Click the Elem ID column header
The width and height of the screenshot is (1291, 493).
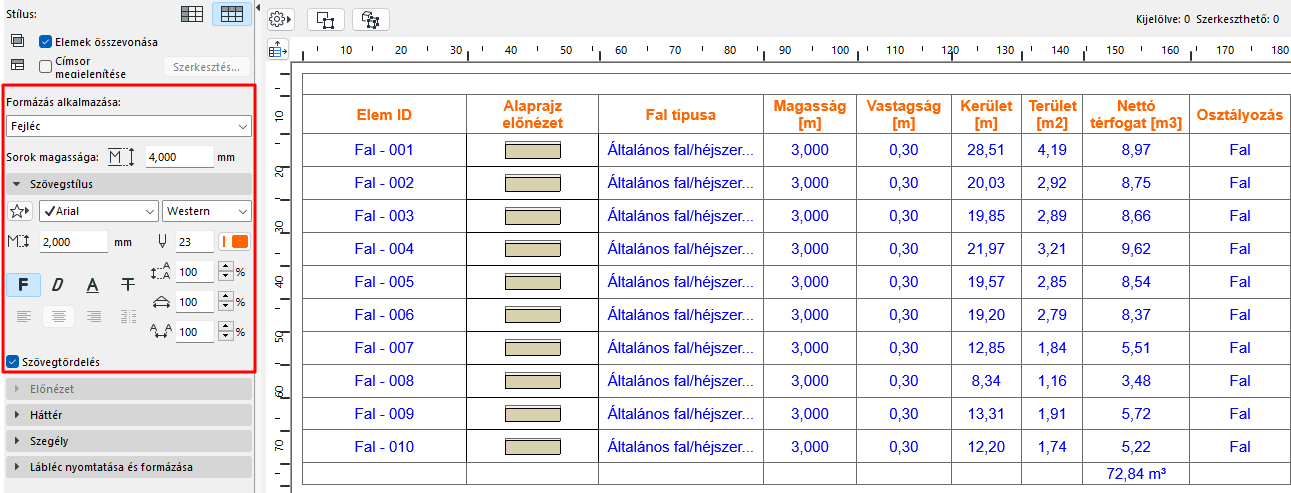[384, 115]
